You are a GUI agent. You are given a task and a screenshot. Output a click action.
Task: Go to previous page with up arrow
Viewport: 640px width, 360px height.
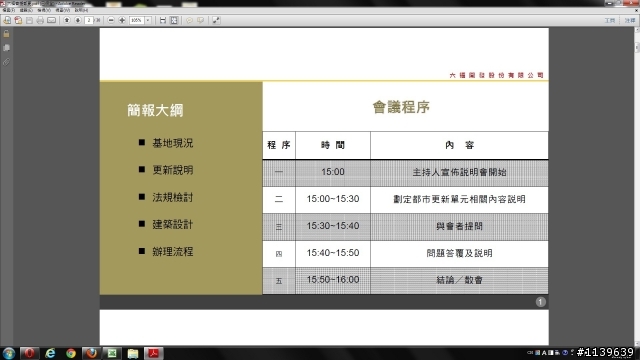67,20
